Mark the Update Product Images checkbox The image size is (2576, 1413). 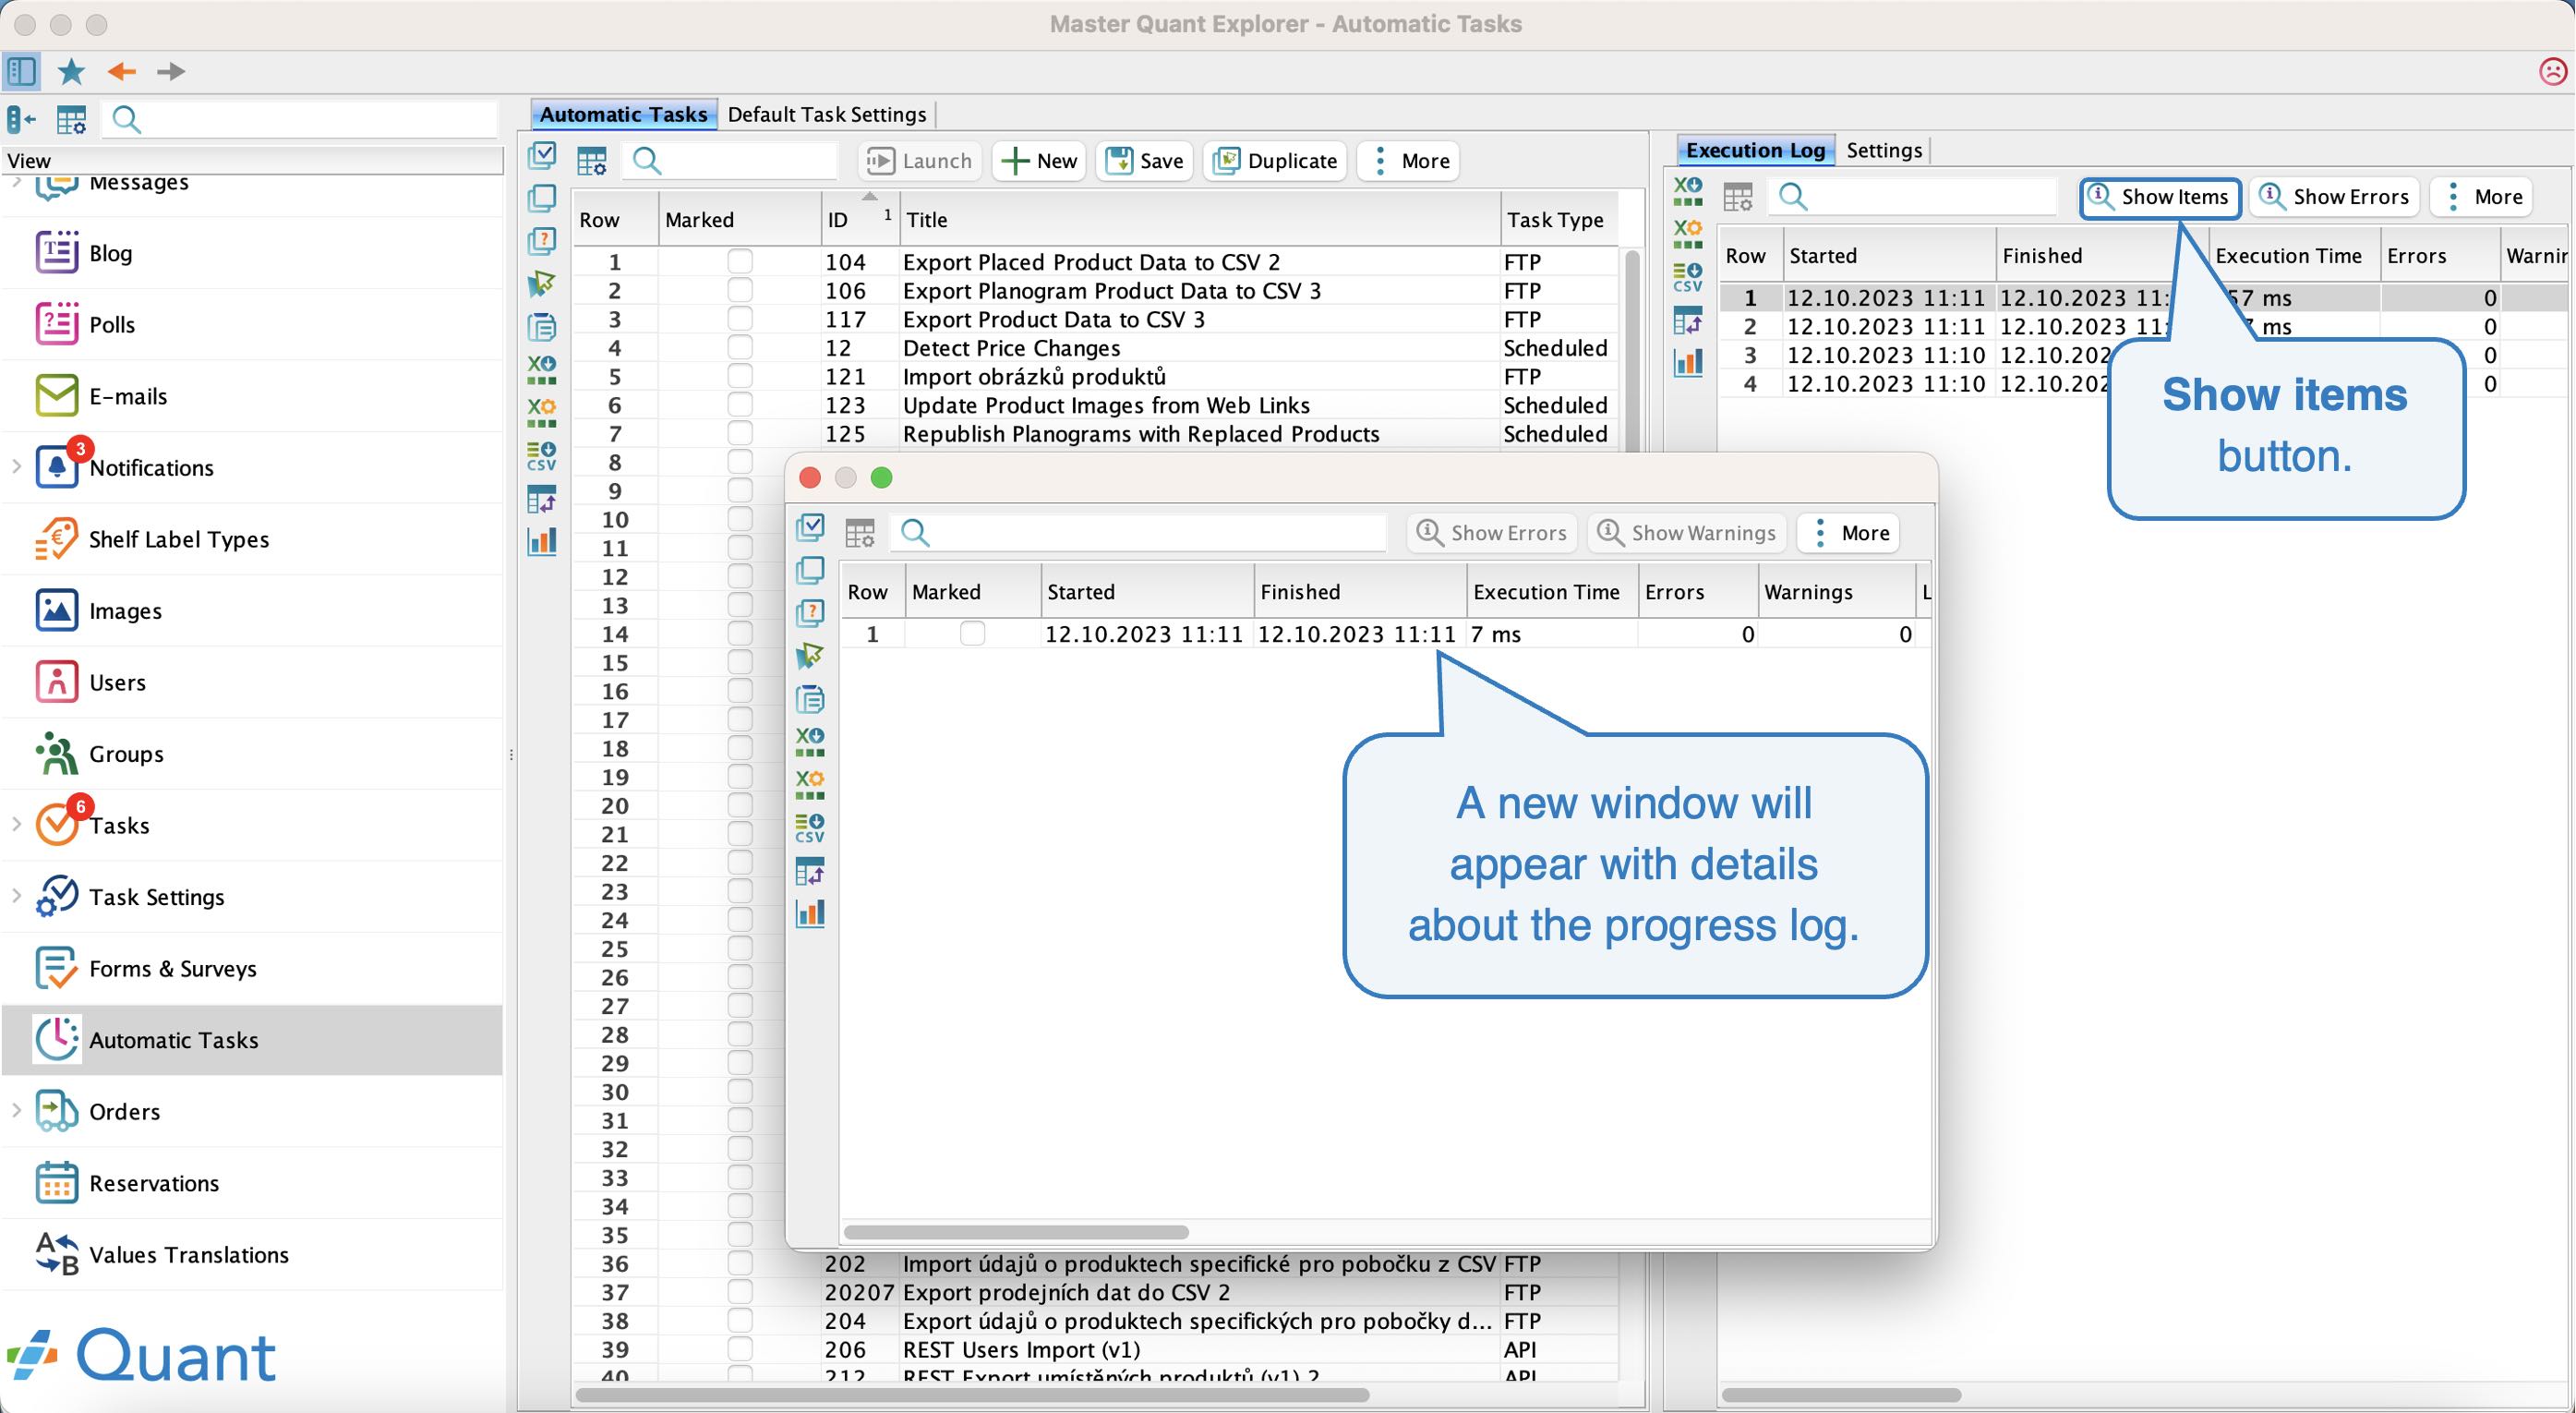(740, 405)
